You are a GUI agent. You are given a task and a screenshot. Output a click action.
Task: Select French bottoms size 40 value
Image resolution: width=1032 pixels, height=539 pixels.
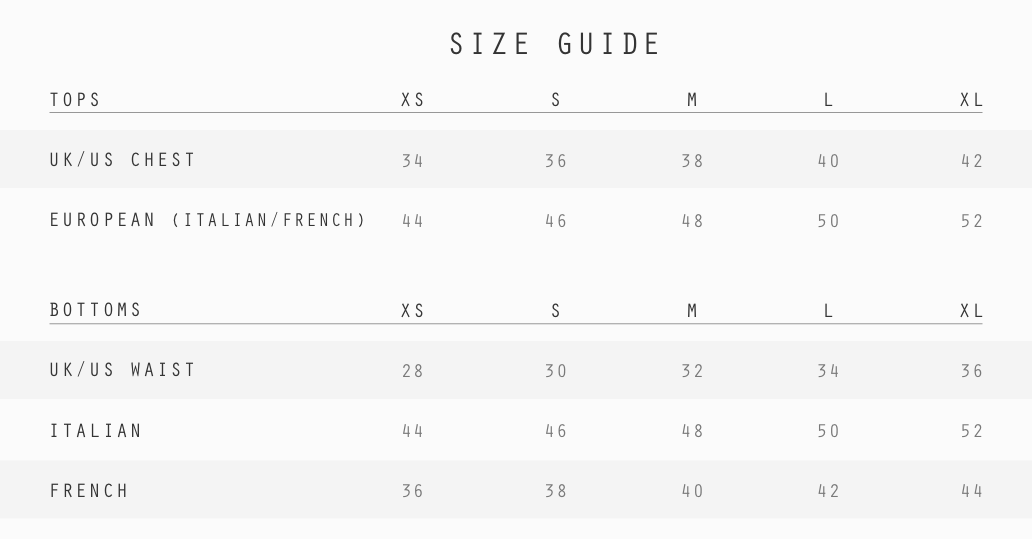click(x=692, y=491)
